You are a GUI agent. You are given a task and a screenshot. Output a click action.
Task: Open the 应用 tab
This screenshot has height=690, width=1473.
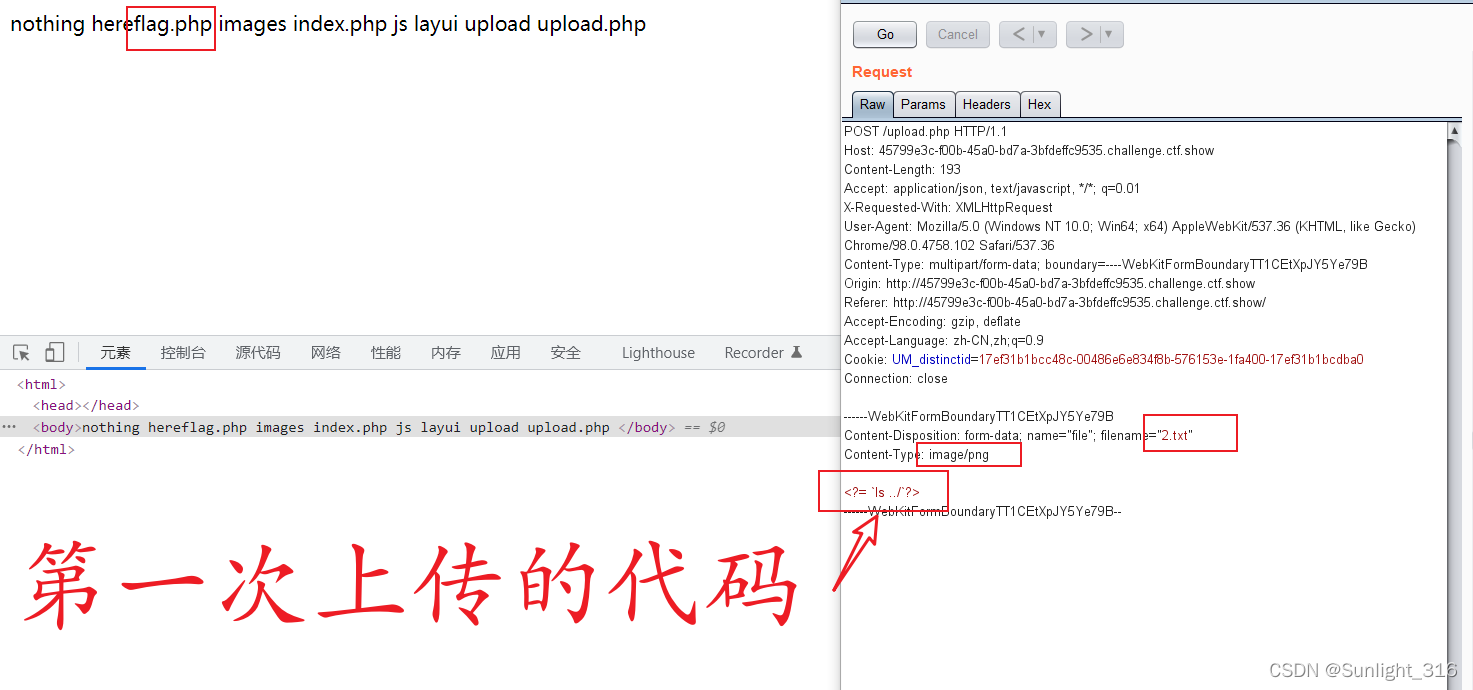tap(506, 352)
